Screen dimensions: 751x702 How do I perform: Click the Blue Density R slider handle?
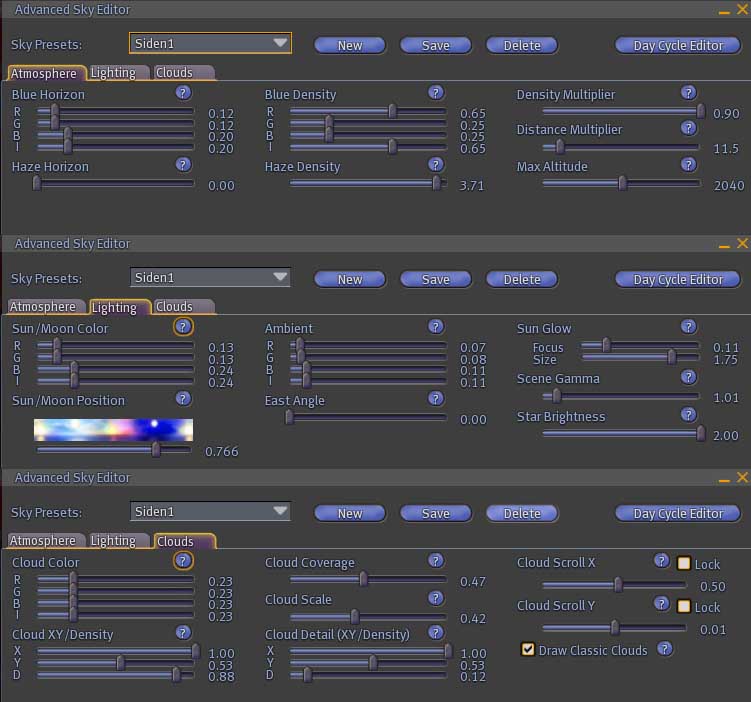click(392, 111)
